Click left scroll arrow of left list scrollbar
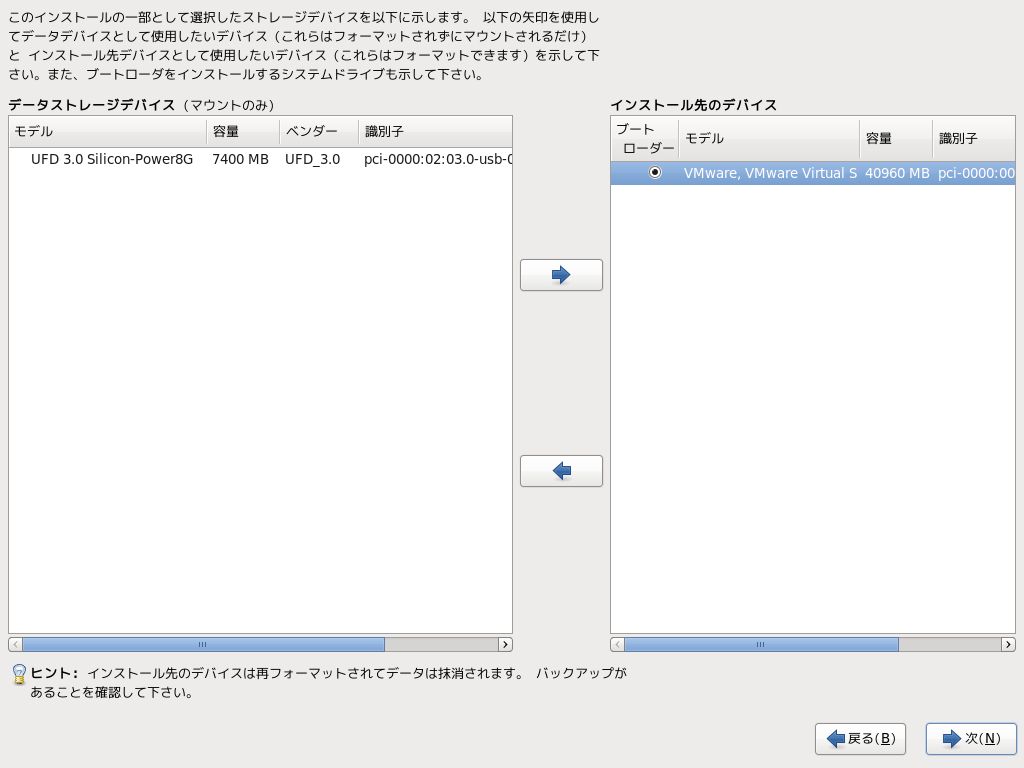The width and height of the screenshot is (1024, 768). coord(15,645)
